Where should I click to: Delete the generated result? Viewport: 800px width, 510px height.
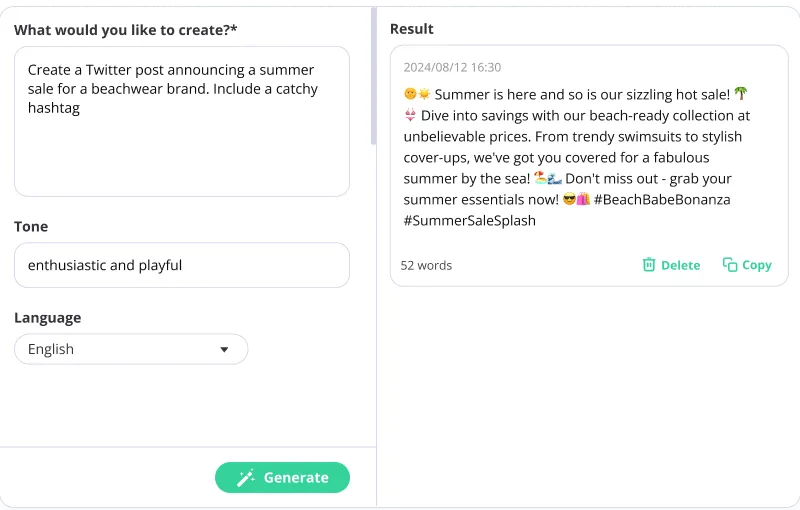pos(671,265)
